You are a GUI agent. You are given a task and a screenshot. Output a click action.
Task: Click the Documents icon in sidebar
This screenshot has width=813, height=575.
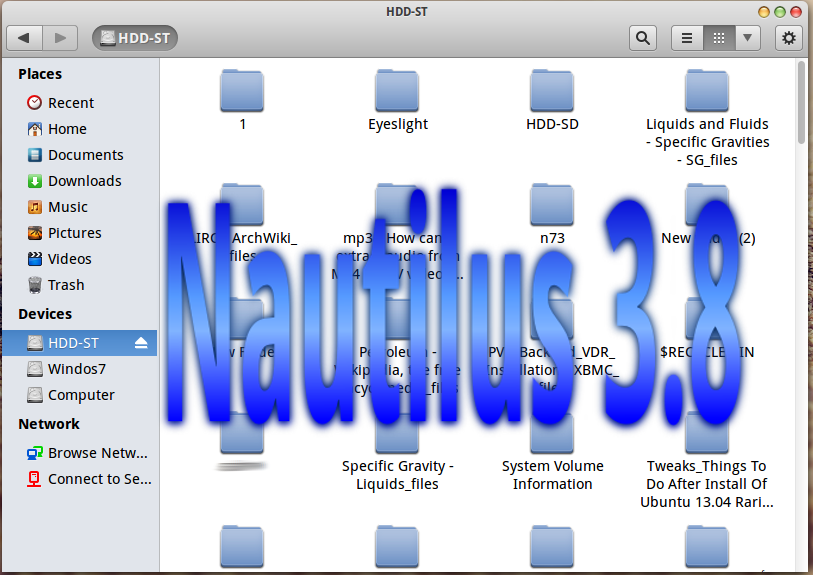pyautogui.click(x=35, y=155)
